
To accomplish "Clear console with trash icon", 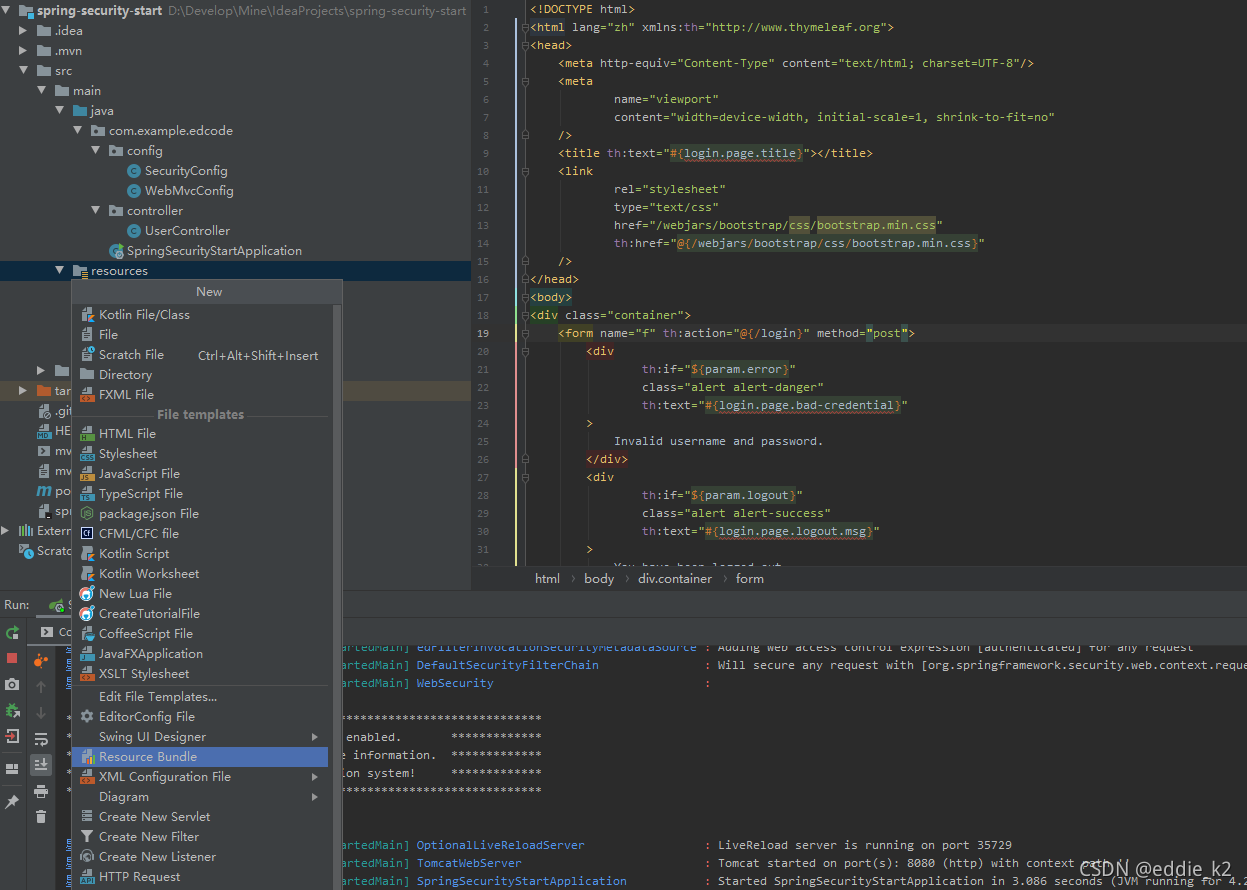I will tap(41, 817).
